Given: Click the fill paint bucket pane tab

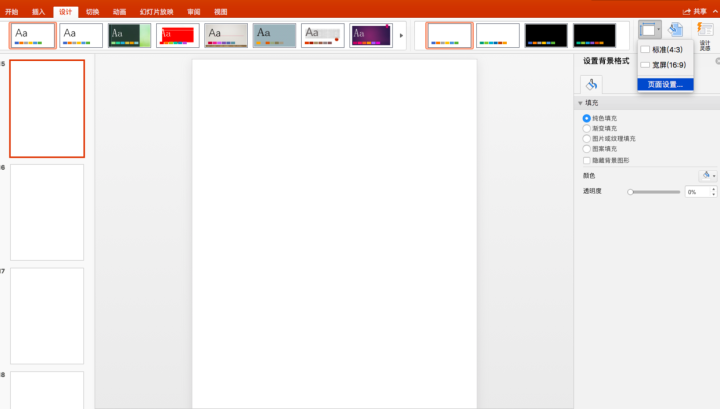Looking at the screenshot, I should (591, 84).
